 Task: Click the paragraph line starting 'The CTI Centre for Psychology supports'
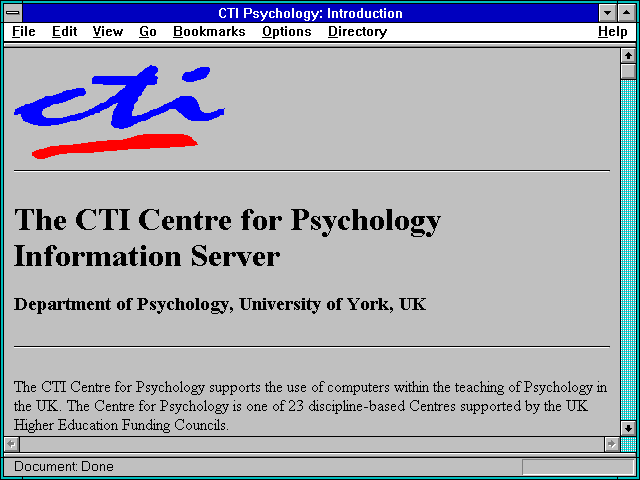310,387
